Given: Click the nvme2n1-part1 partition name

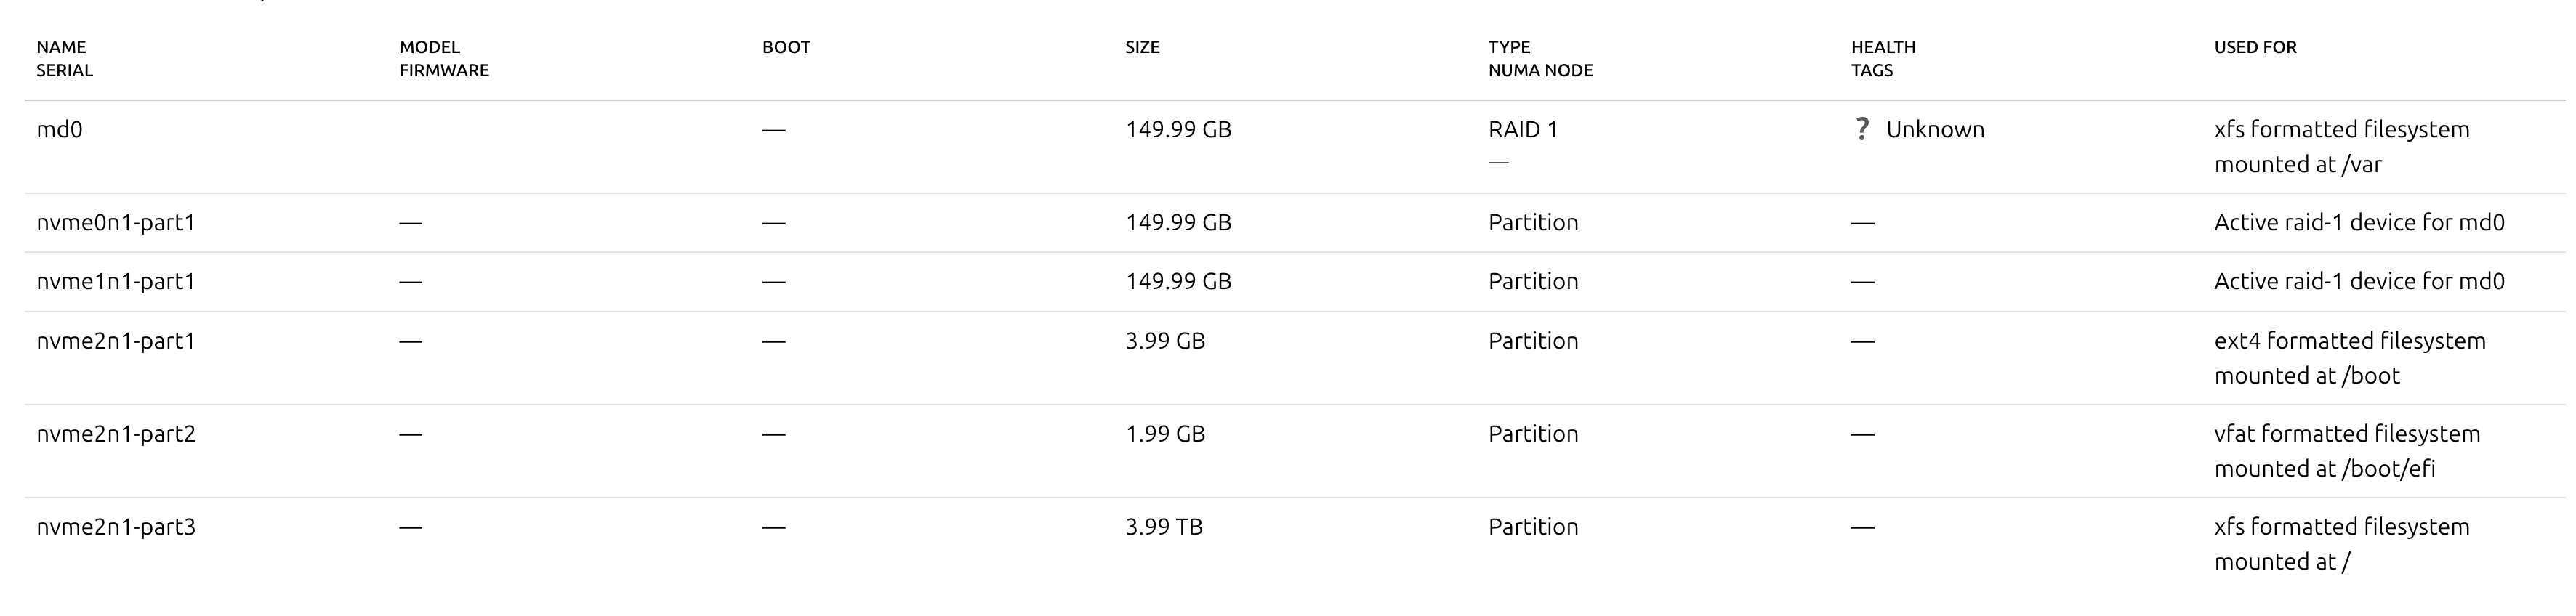Looking at the screenshot, I should (x=116, y=341).
